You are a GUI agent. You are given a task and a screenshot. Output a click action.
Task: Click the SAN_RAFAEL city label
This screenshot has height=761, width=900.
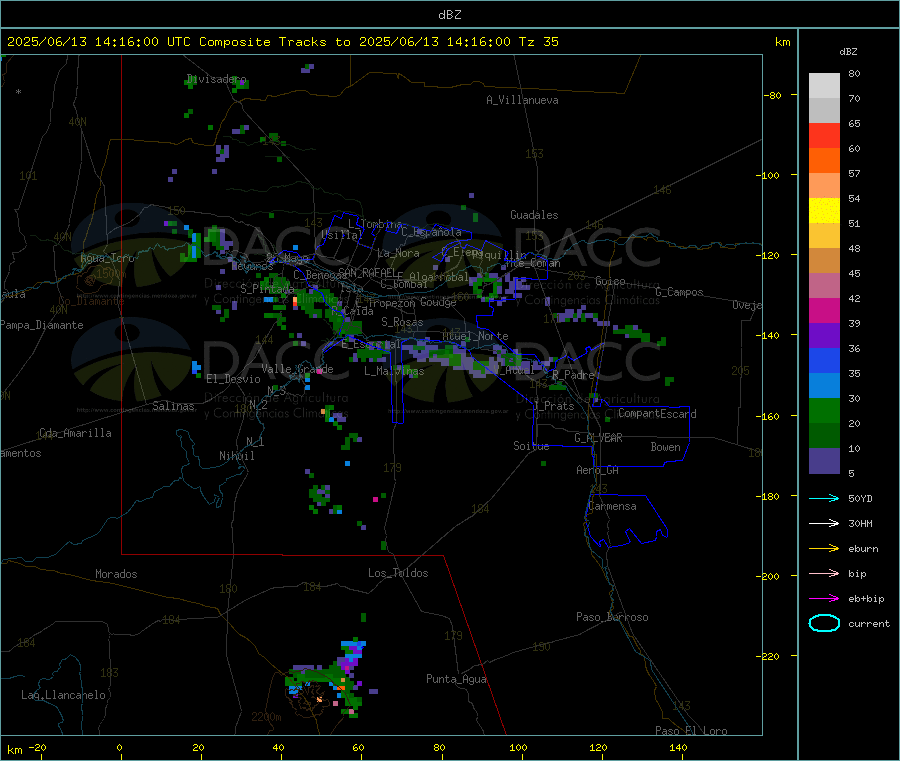[367, 273]
